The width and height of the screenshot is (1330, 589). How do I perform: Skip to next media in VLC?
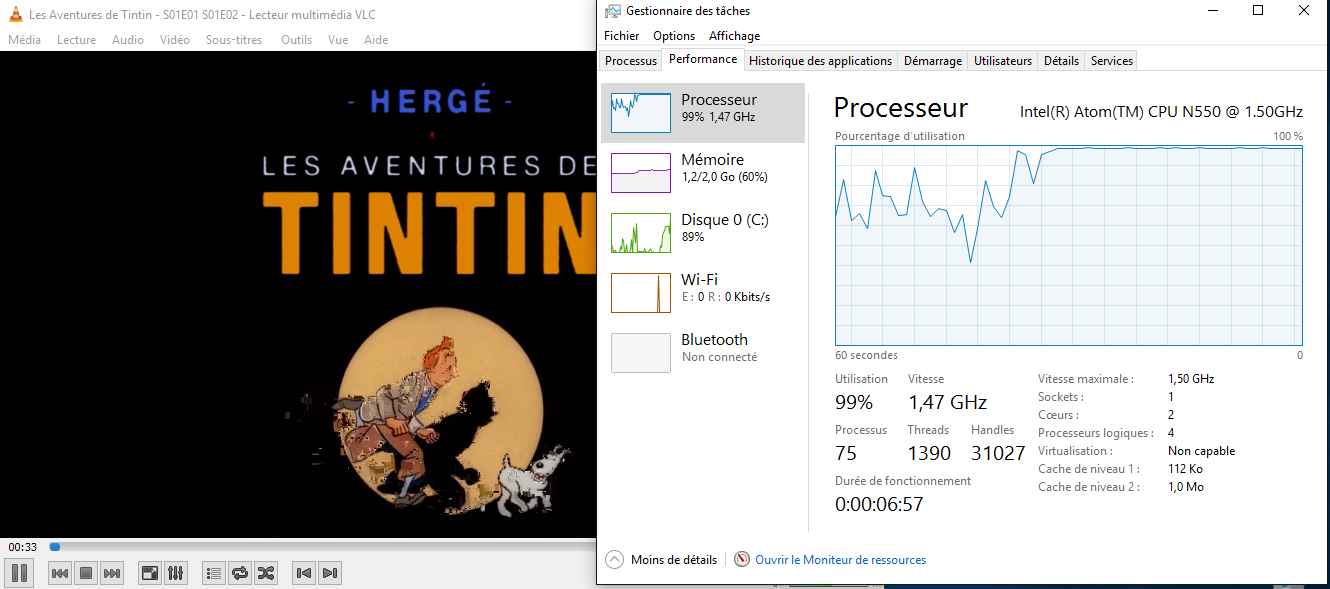(x=112, y=573)
